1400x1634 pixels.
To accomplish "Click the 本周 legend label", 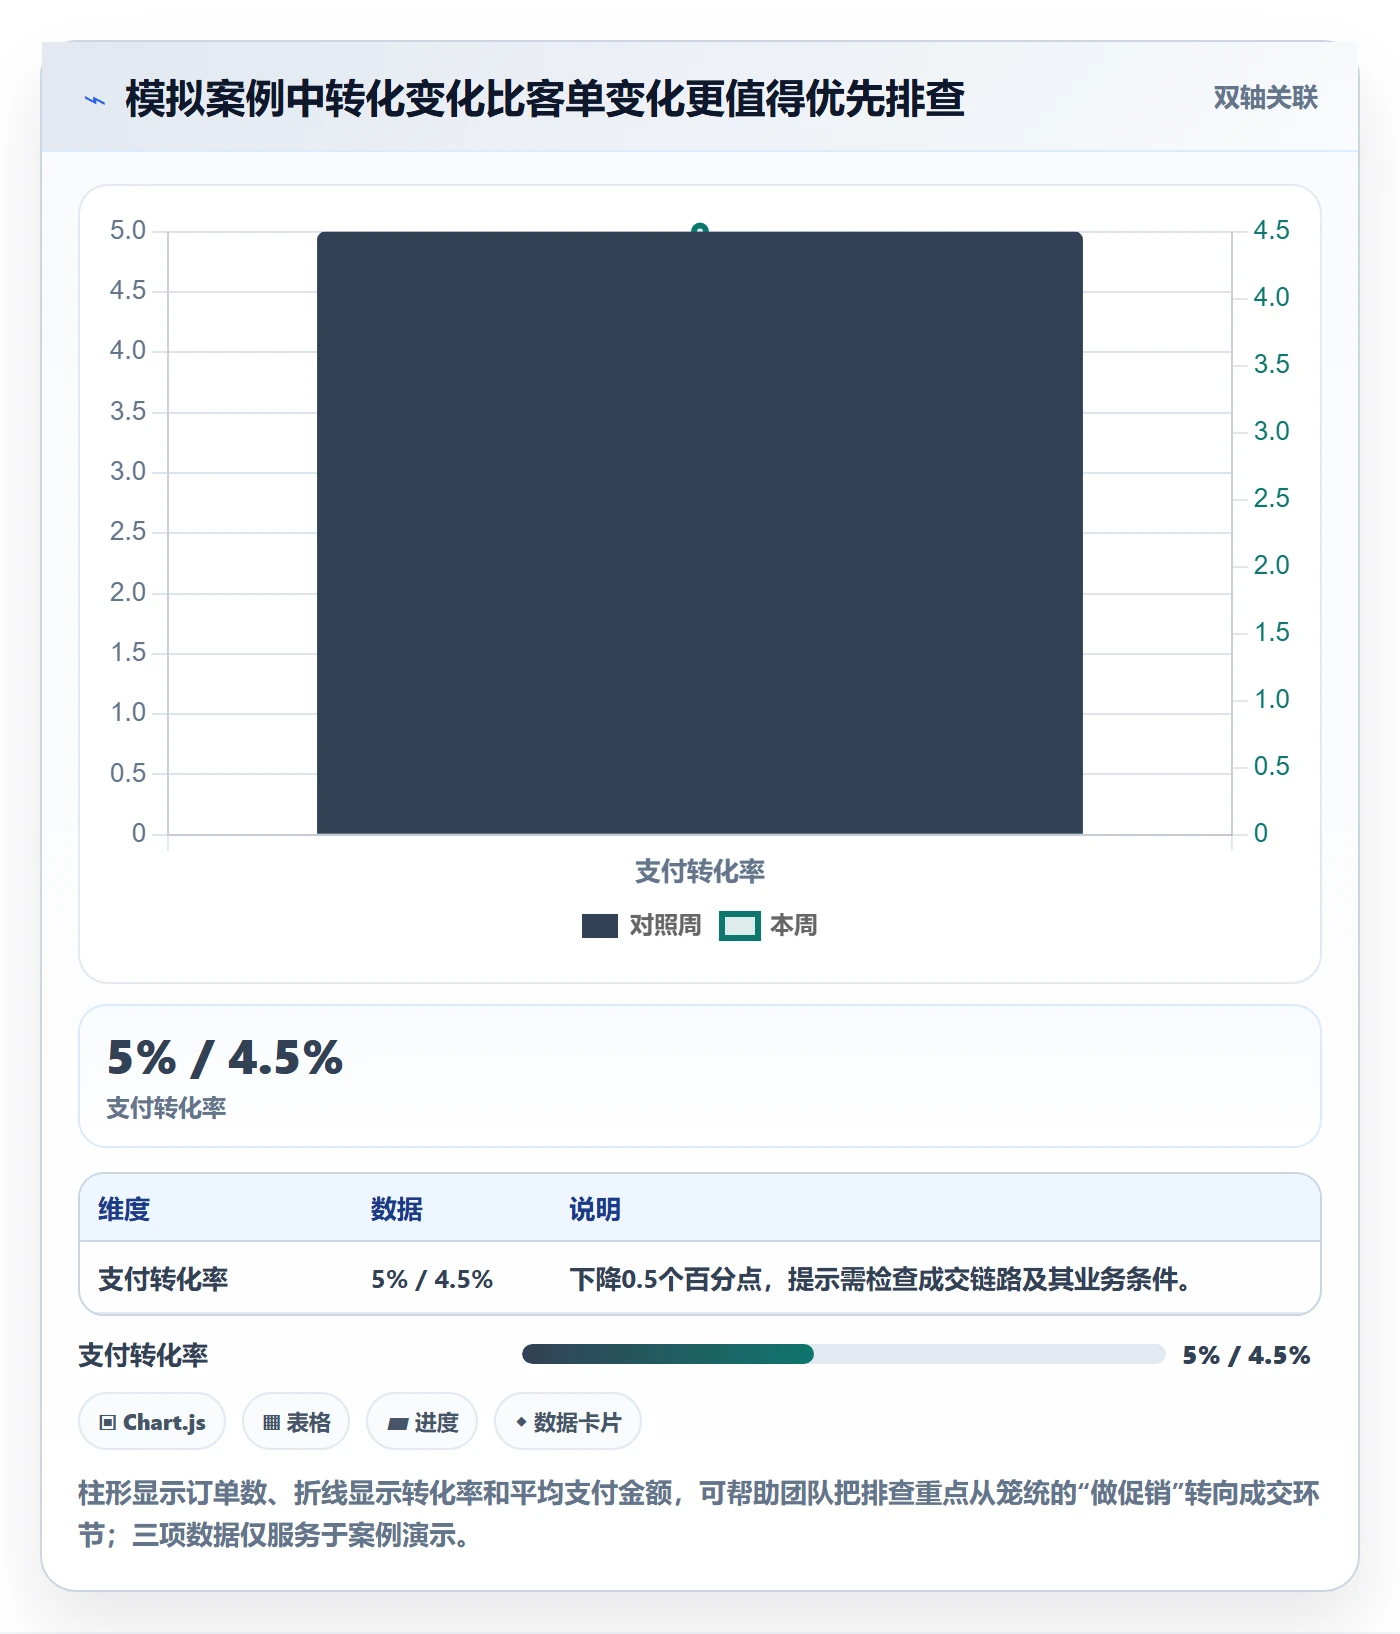I will (793, 925).
